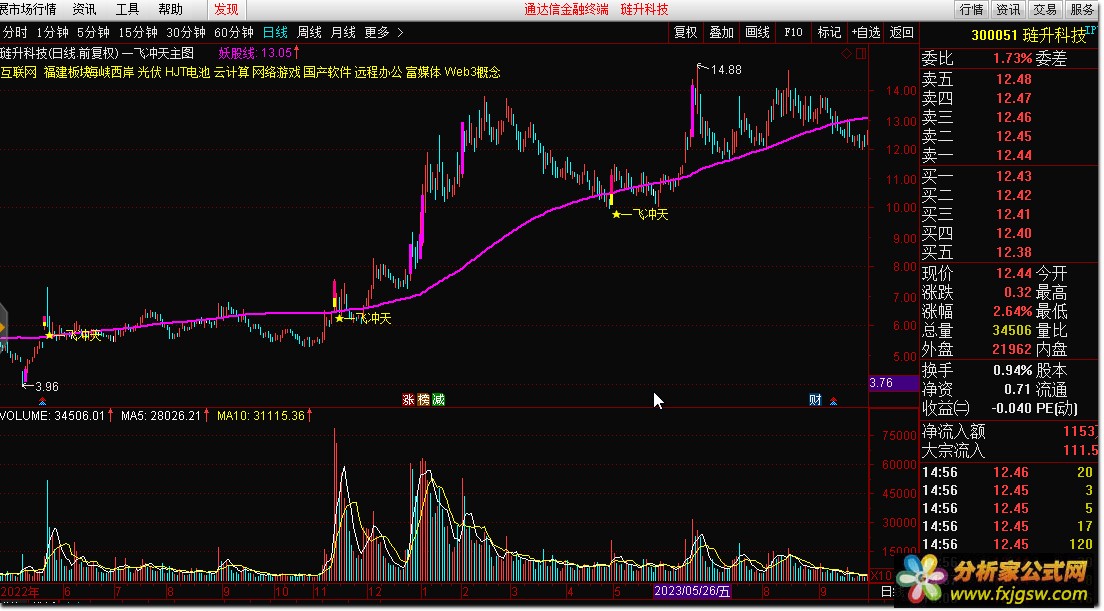Click the MA10: 31115.36 volume label

(x=264, y=416)
